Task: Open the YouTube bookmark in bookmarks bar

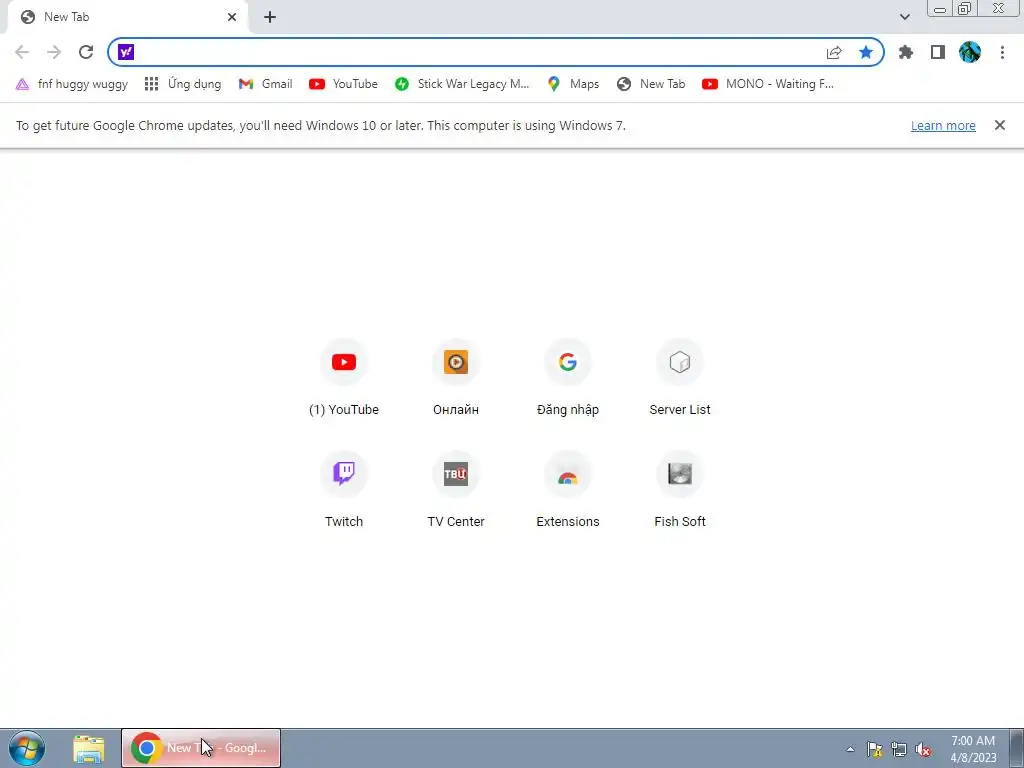Action: 344,84
